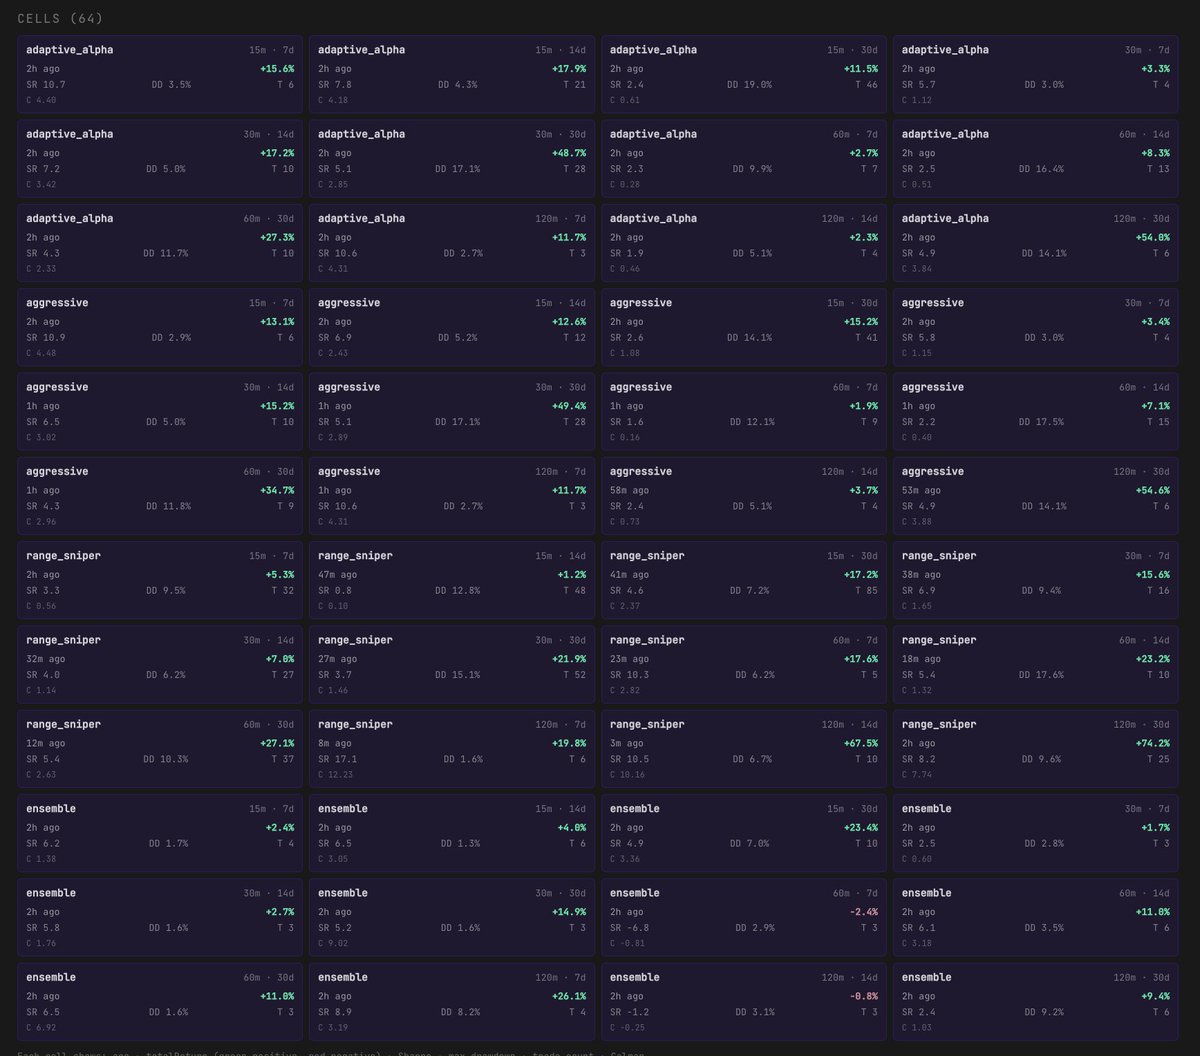Click the SR 17.1 Sharpe value

(338, 759)
